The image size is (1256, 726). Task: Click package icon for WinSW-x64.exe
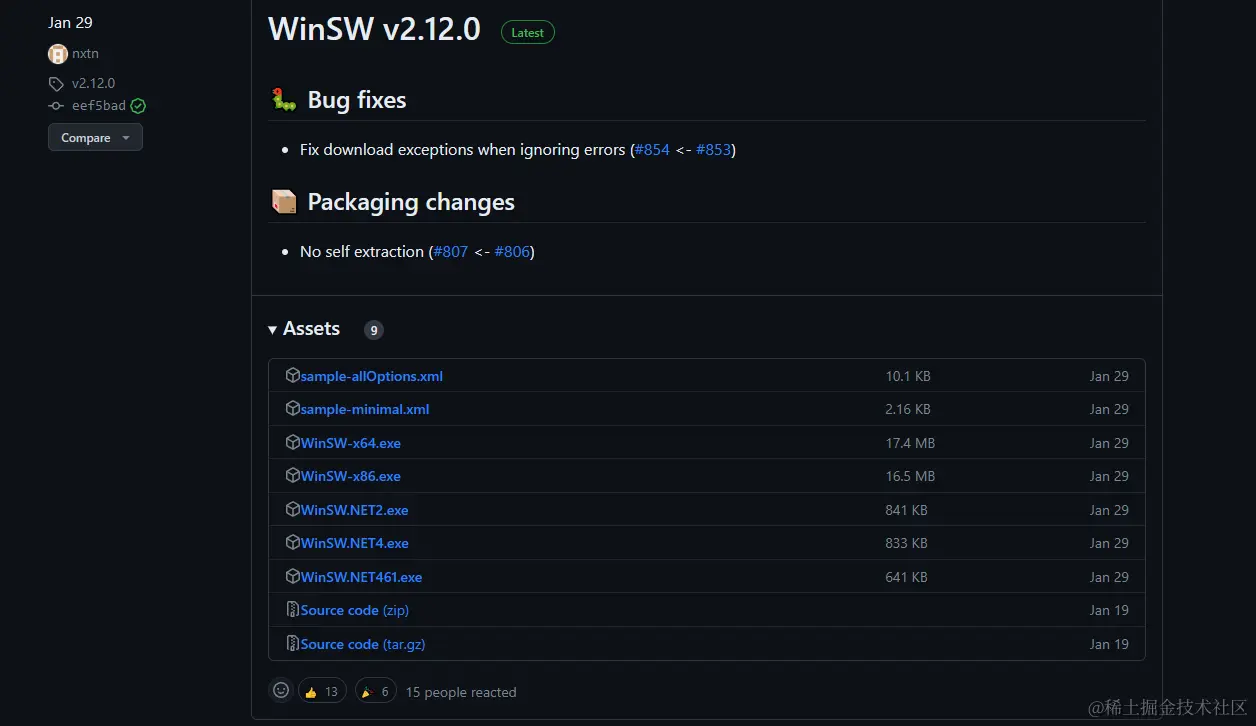(293, 443)
